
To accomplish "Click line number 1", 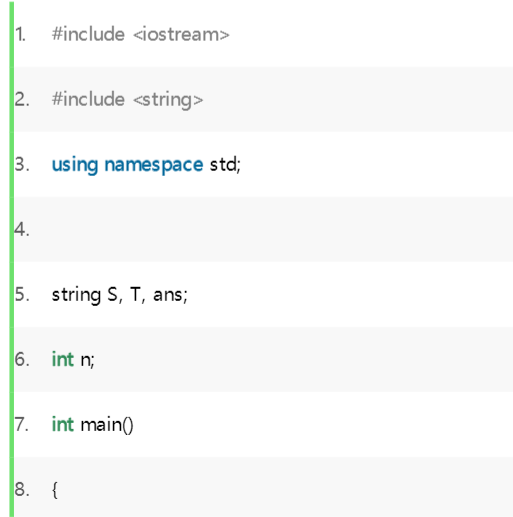I will tap(20, 34).
